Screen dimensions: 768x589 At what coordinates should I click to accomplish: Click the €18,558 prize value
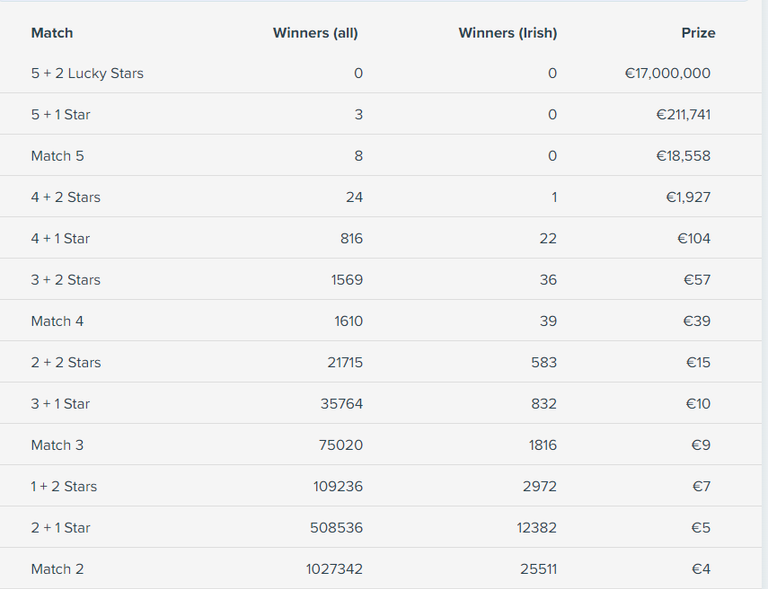pyautogui.click(x=683, y=156)
